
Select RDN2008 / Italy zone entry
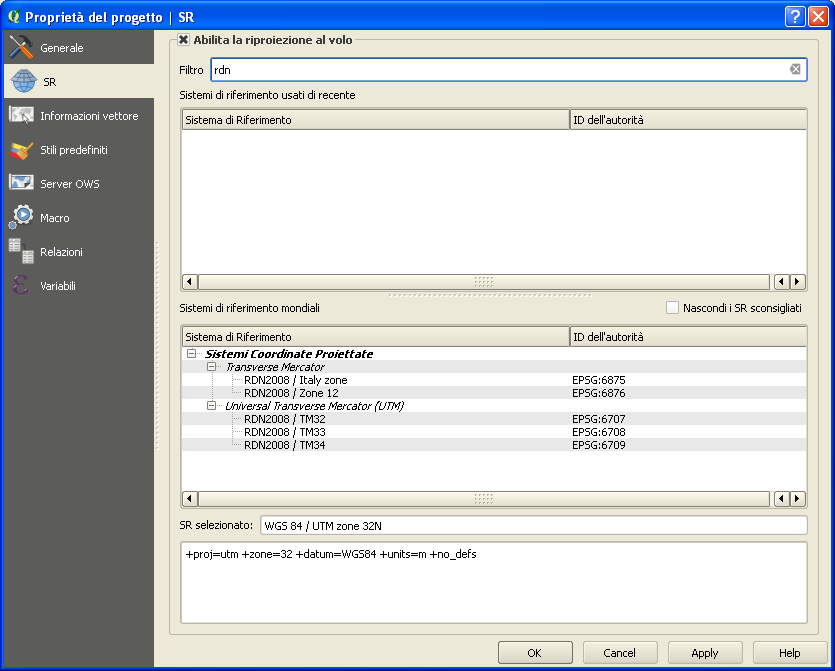(295, 380)
